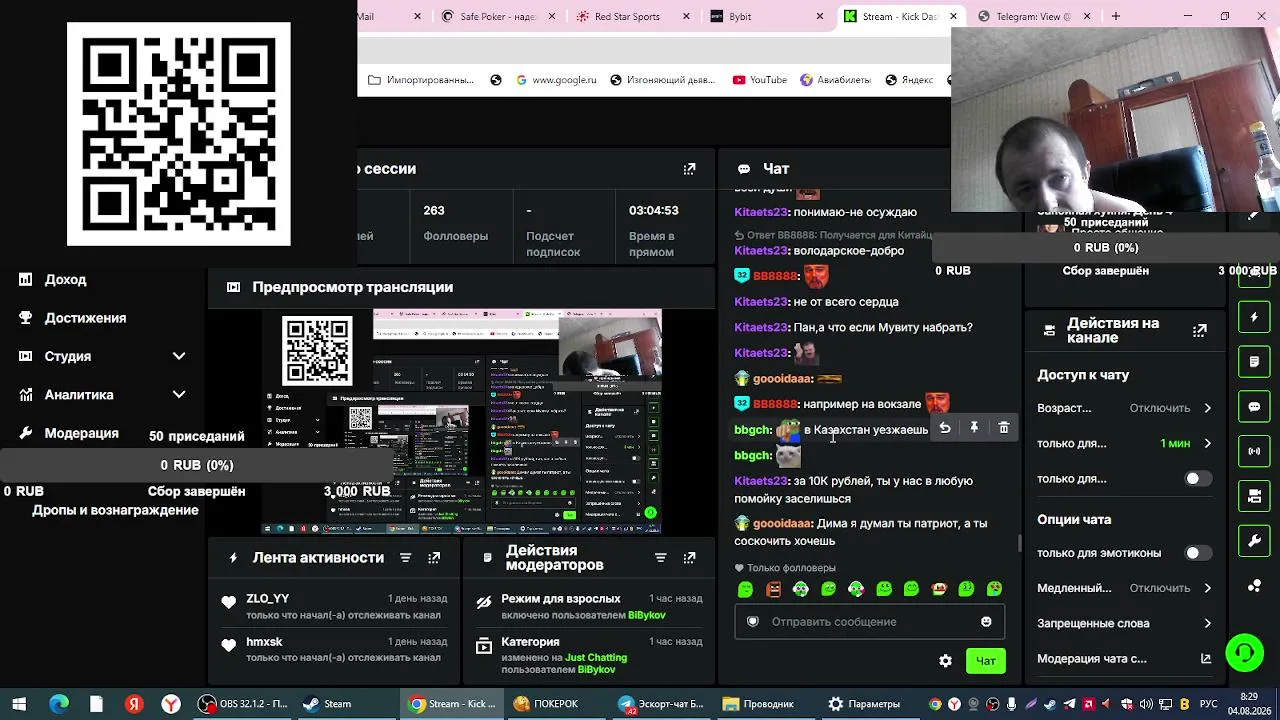Filter the moderator actions (Действия модераторов) list
1280x720 pixels.
[x=660, y=558]
